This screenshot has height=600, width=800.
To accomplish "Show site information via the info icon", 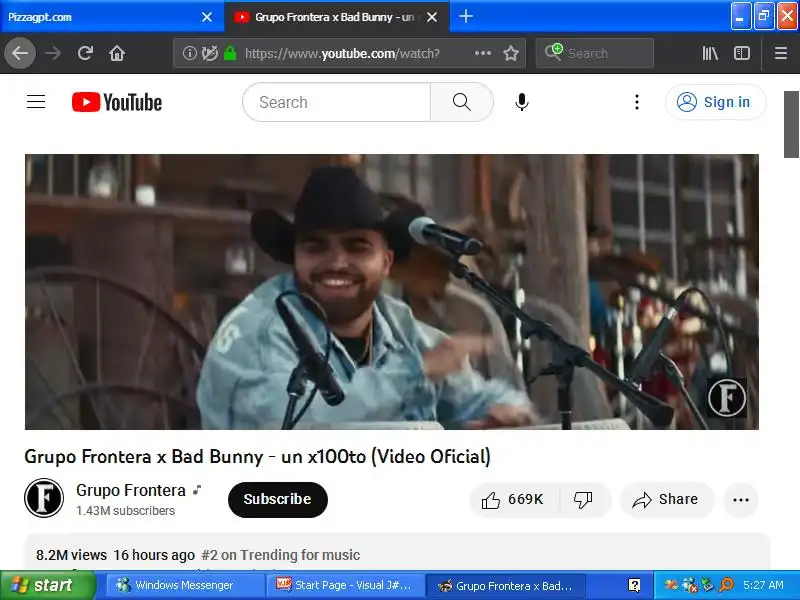I will pyautogui.click(x=189, y=53).
